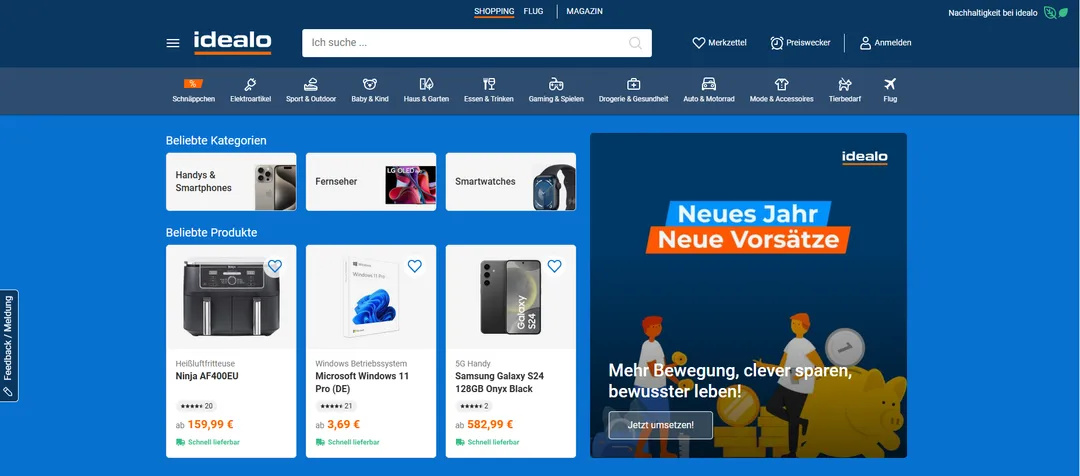Open Microsoft Windows 11 Pro (DE) title
This screenshot has height=476, width=1080.
[x=362, y=382]
